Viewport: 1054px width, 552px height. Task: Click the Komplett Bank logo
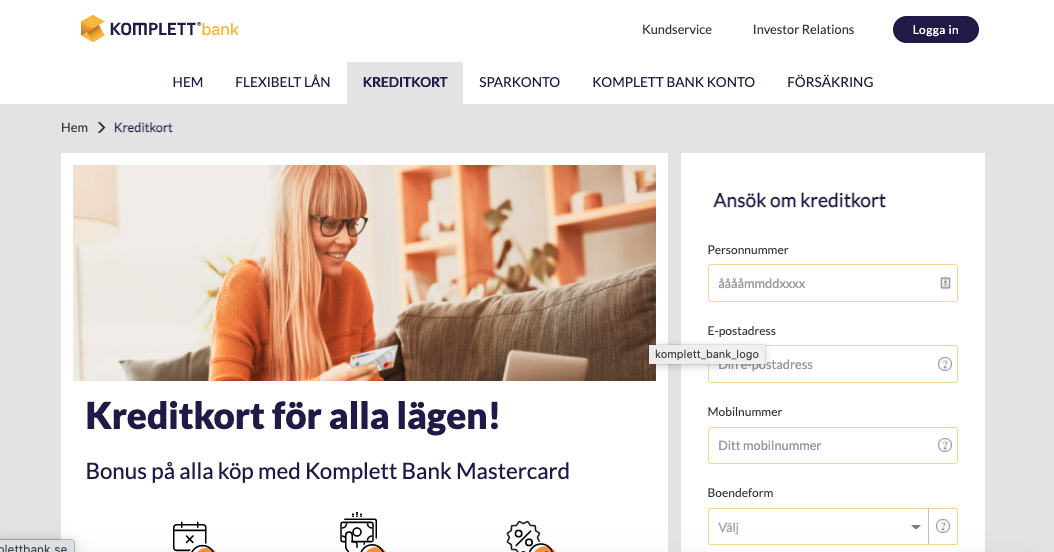pyautogui.click(x=159, y=29)
